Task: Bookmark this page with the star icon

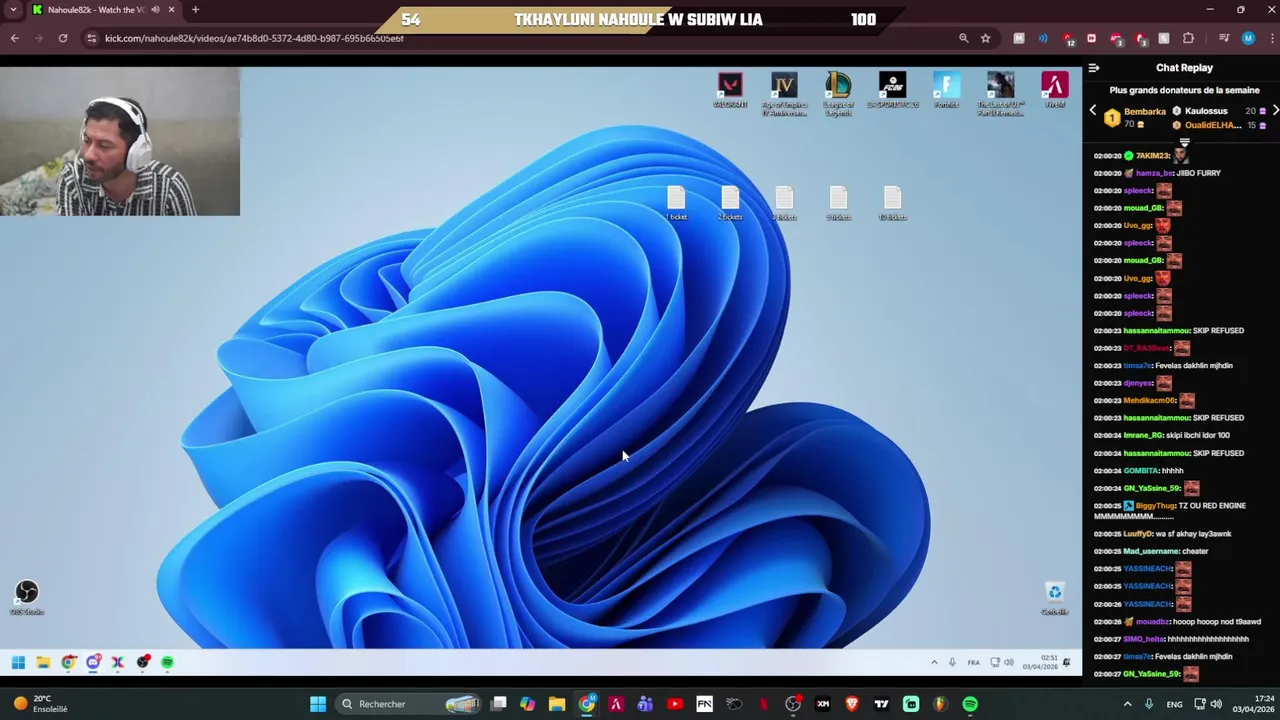Action: 985,38
